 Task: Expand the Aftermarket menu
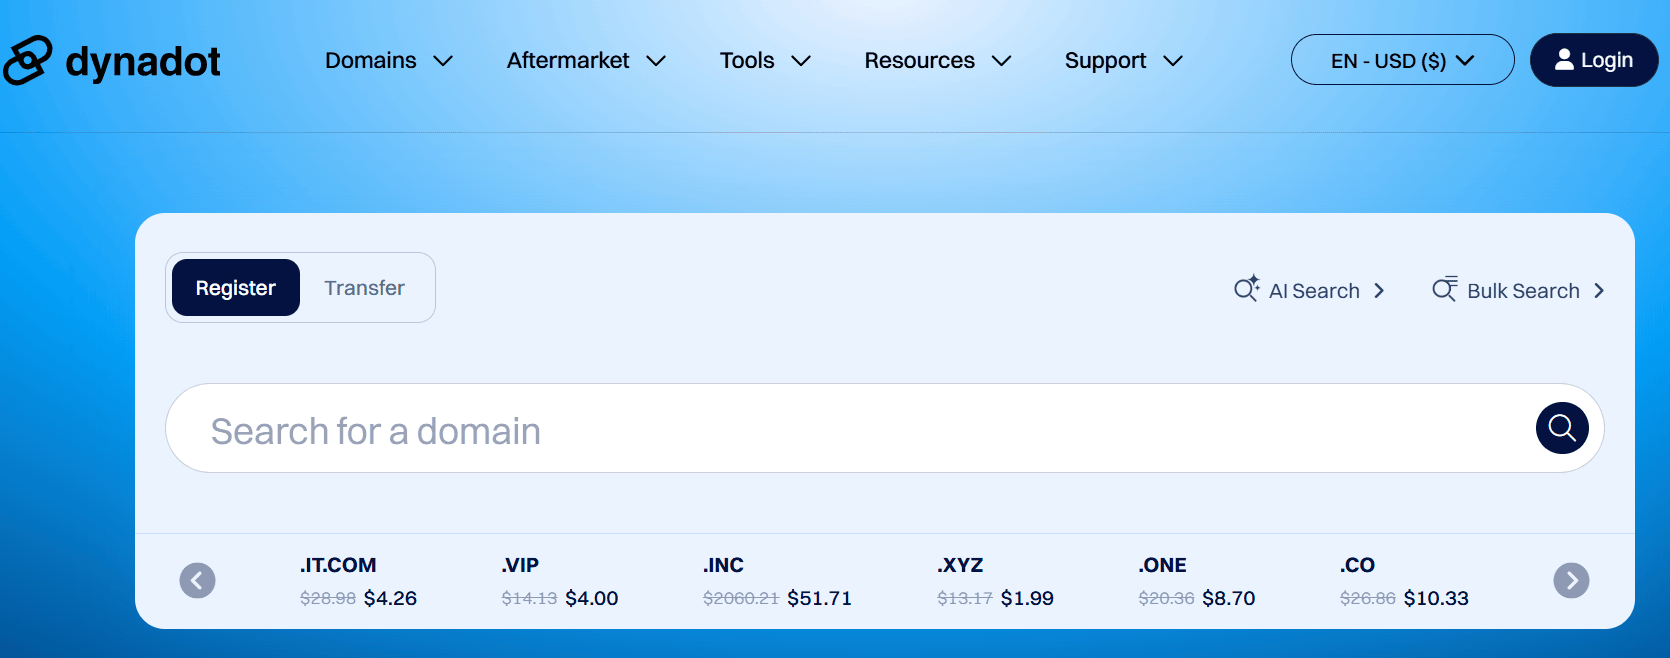tap(586, 61)
